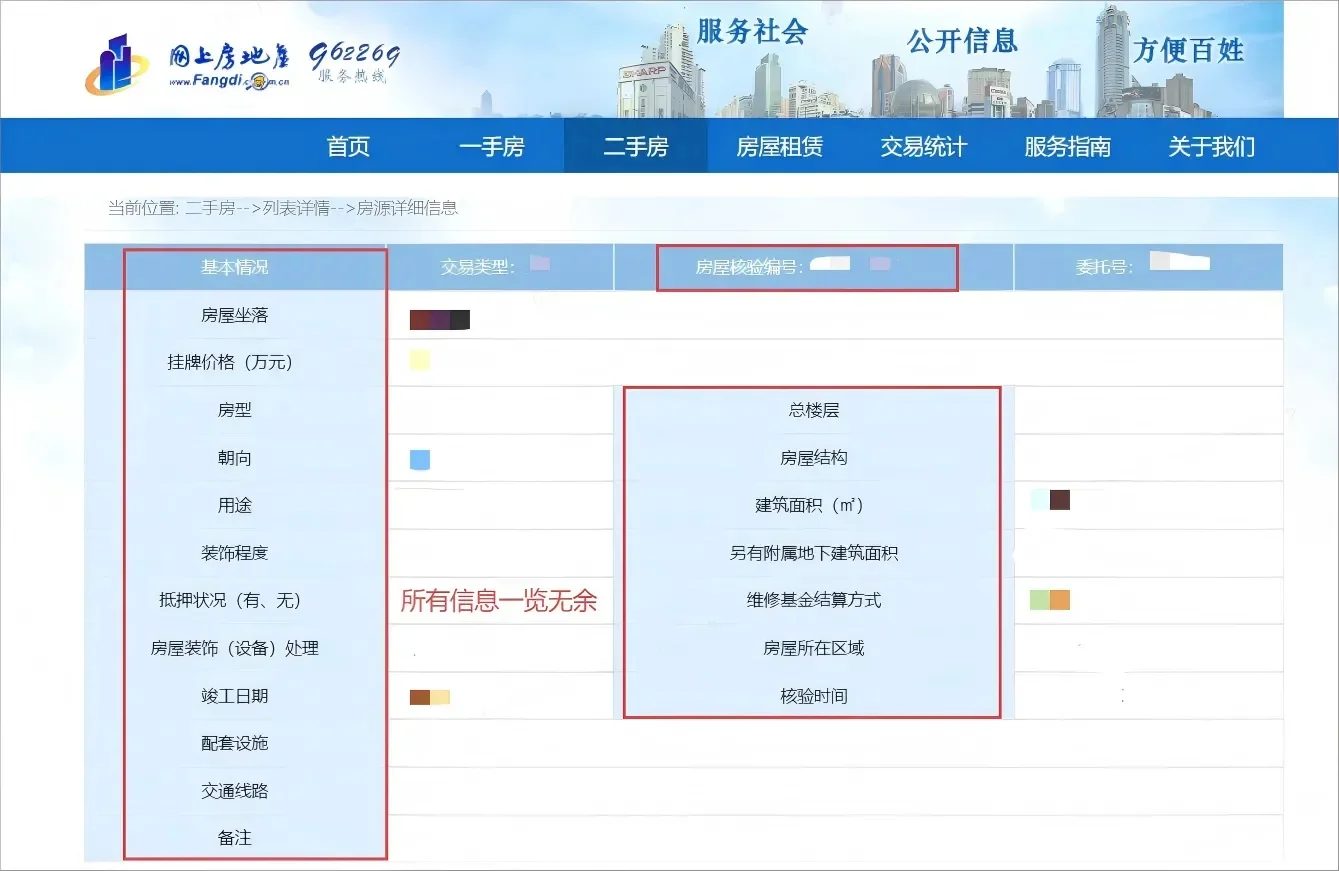The width and height of the screenshot is (1339, 871).
Task: Click the 房屋结构 field label
Action: coord(813,458)
